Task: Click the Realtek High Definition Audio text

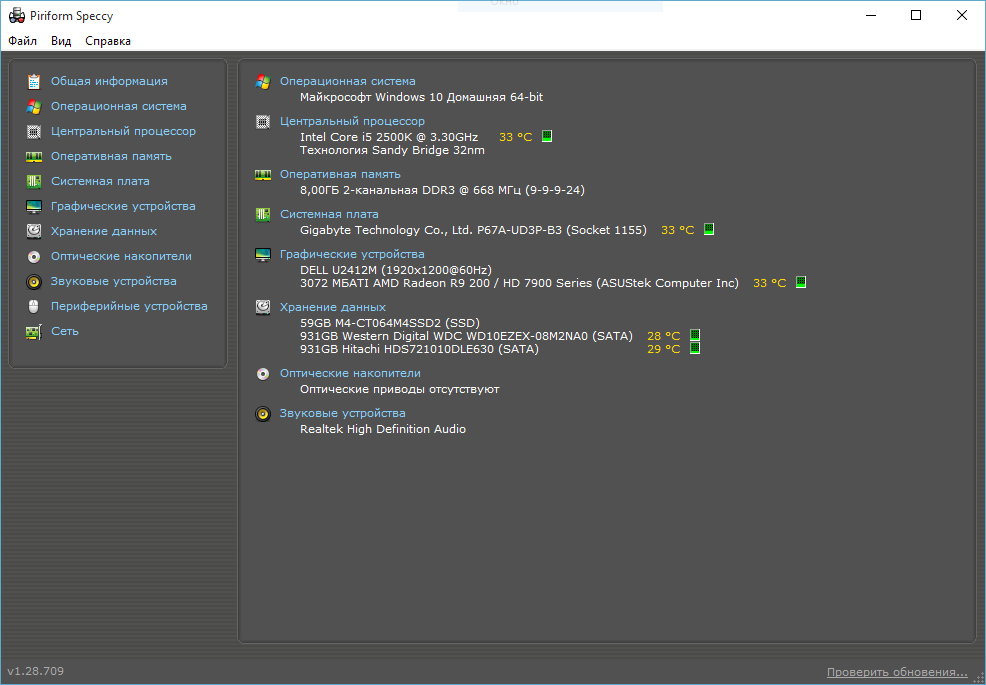Action: coord(383,429)
